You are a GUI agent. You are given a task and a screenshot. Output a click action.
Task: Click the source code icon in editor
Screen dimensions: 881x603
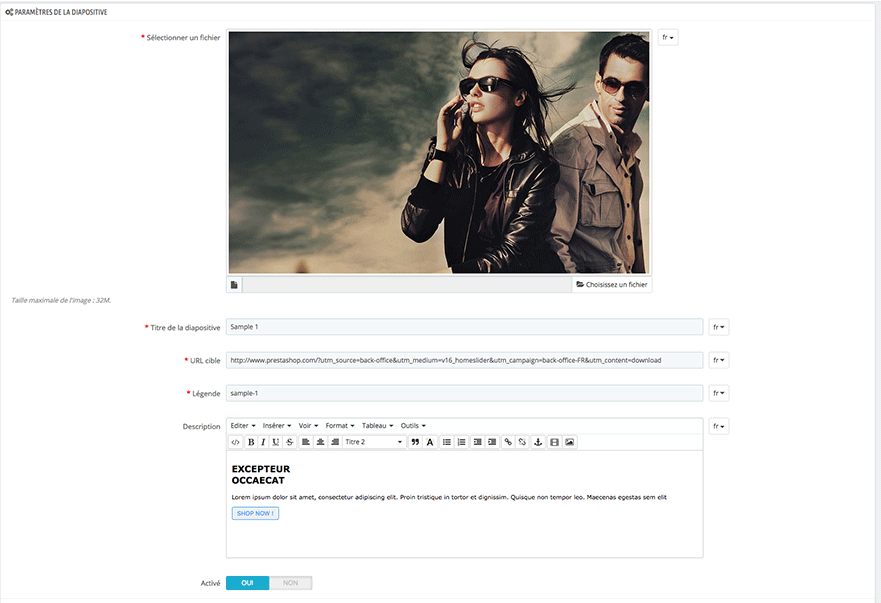coord(236,442)
